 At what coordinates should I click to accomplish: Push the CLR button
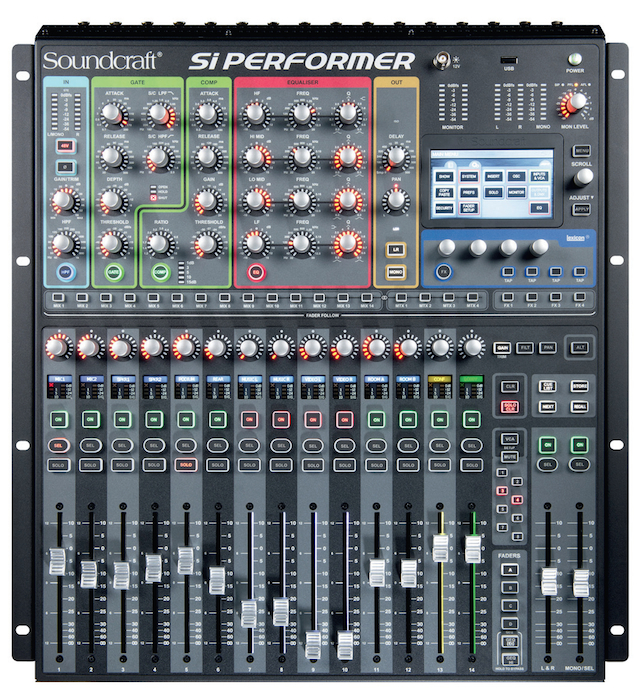point(510,387)
